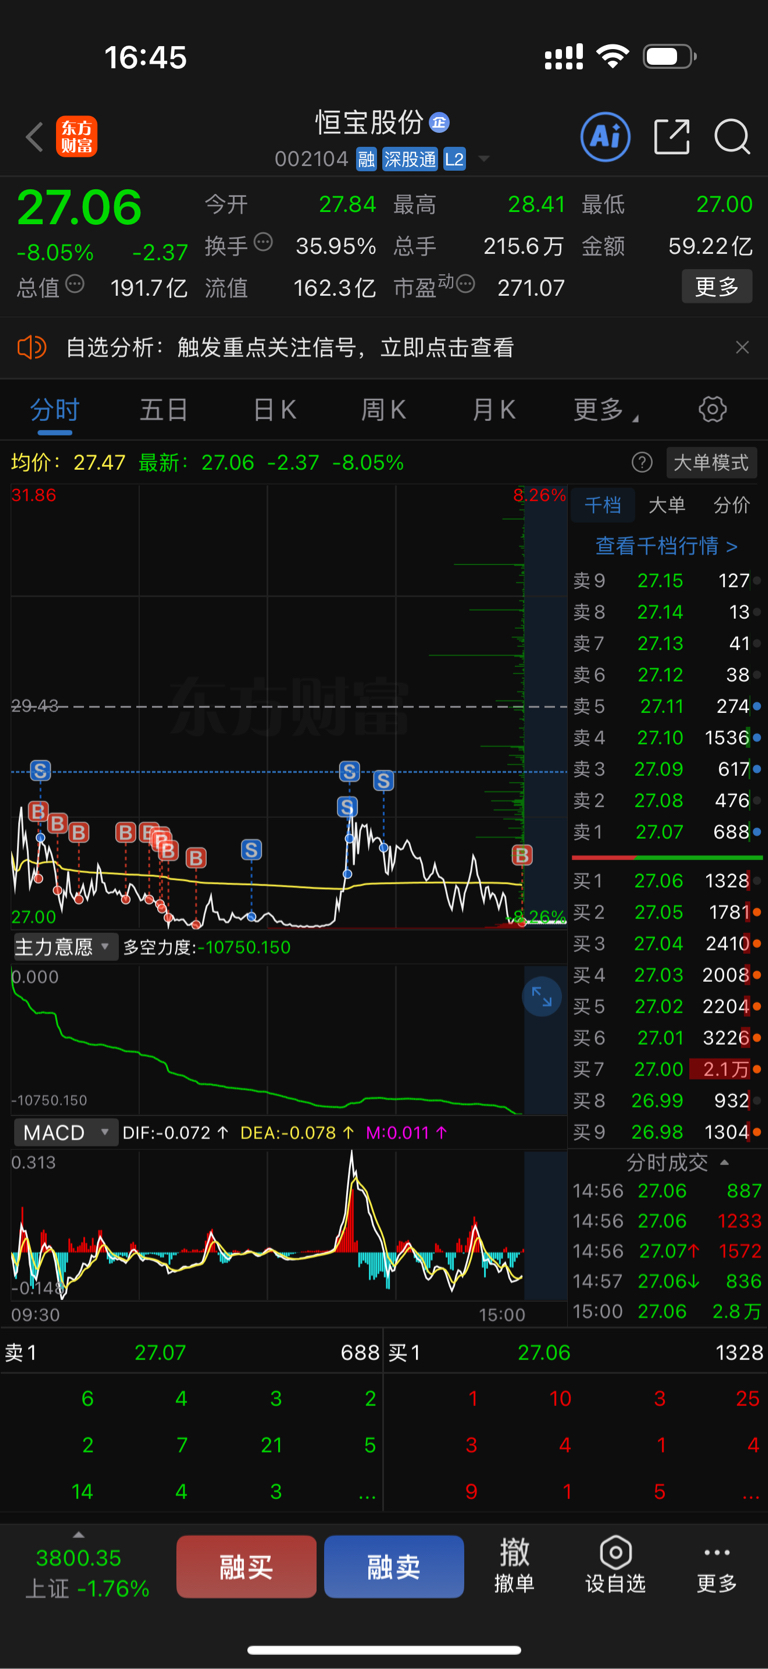Viewport: 768px width, 1669px height.
Task: Select the 千档 order book tab
Action: tap(603, 505)
